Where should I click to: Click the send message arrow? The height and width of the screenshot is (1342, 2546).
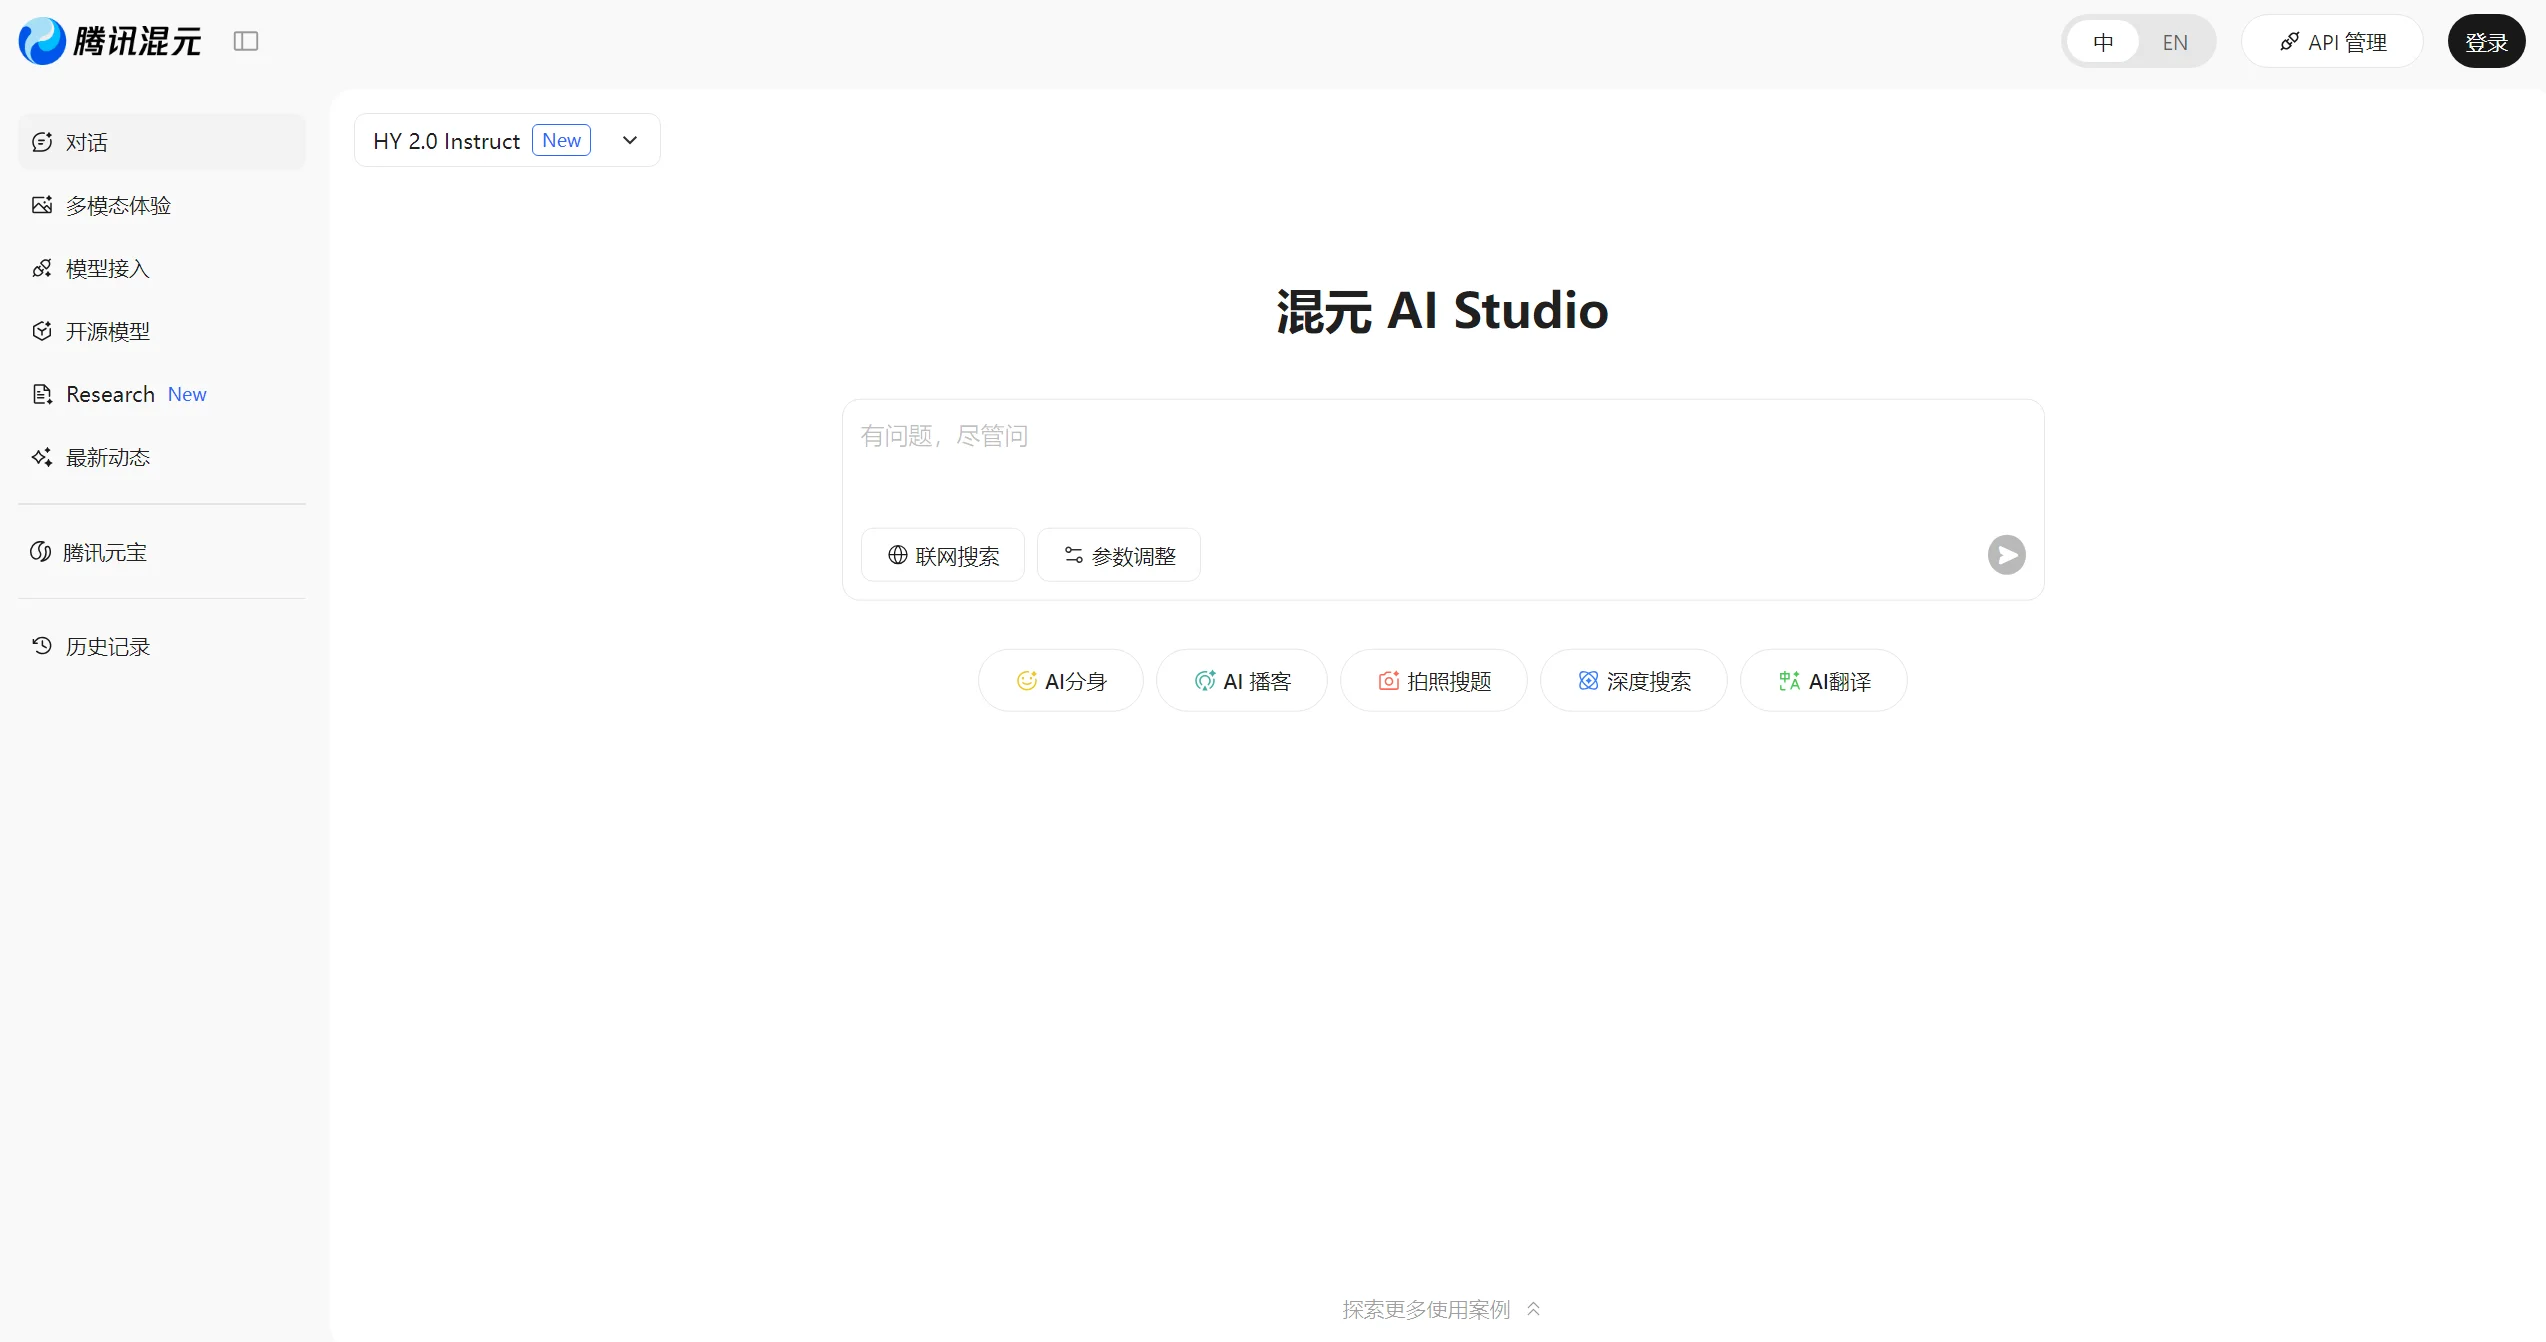pyautogui.click(x=2007, y=555)
